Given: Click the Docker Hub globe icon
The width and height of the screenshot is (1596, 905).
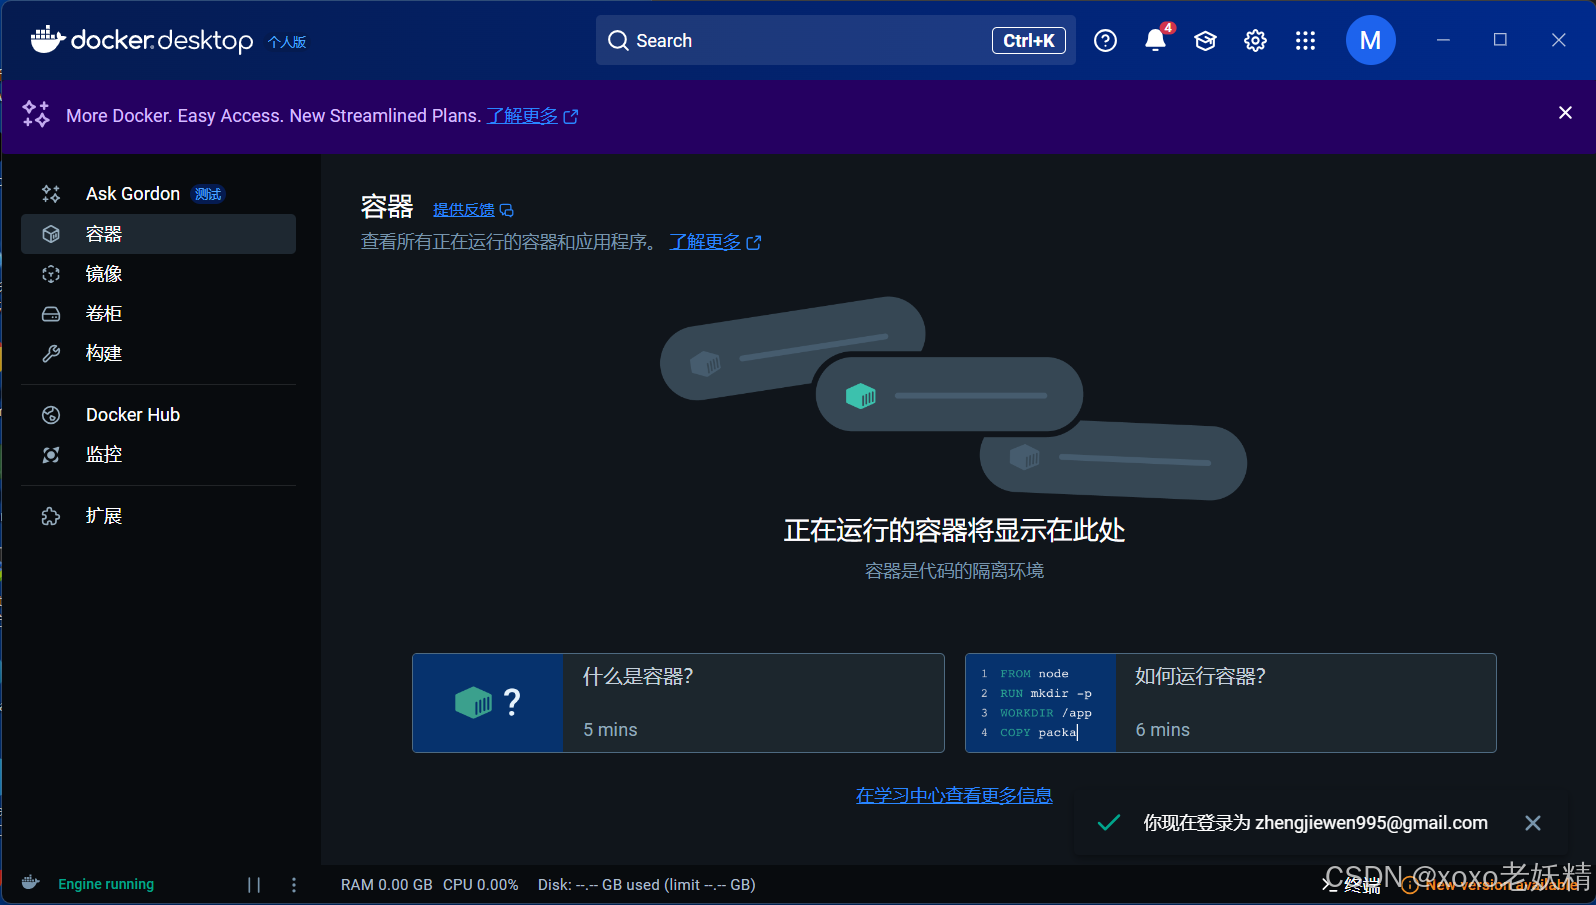Looking at the screenshot, I should (51, 415).
